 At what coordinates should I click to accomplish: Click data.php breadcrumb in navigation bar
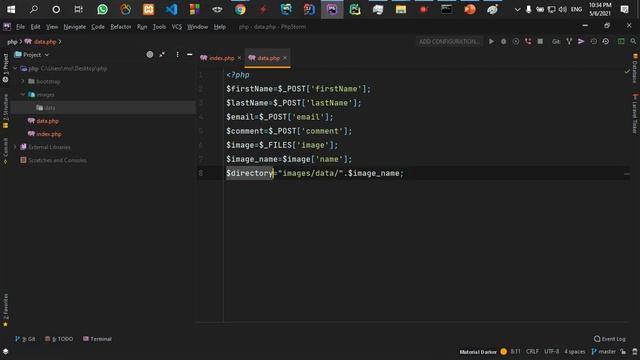(x=41, y=42)
